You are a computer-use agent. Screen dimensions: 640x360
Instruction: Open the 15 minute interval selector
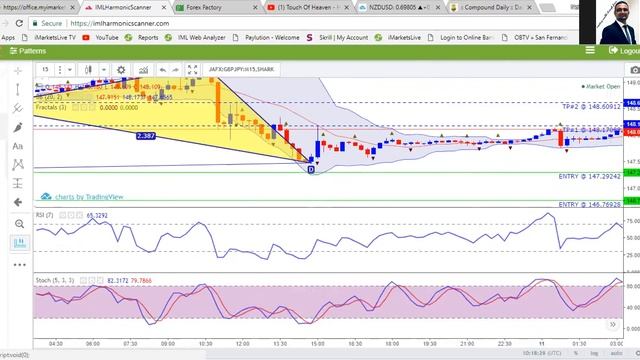(45, 69)
